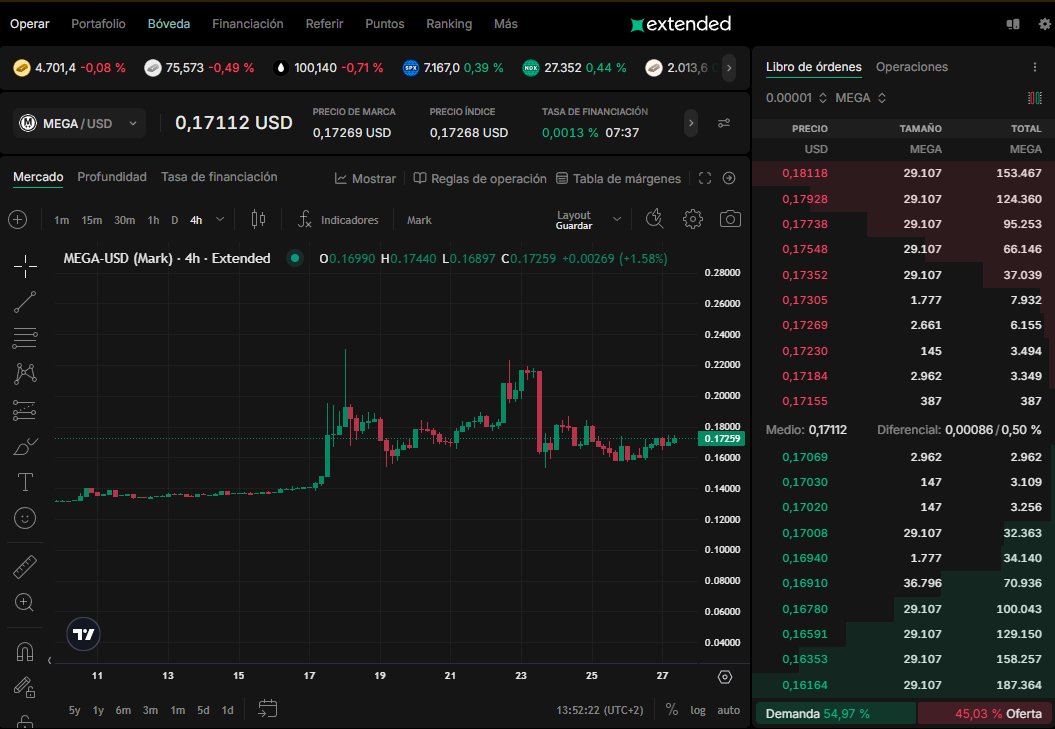Open order book options menu
Screen dimensions: 1055x729
point(1035,67)
